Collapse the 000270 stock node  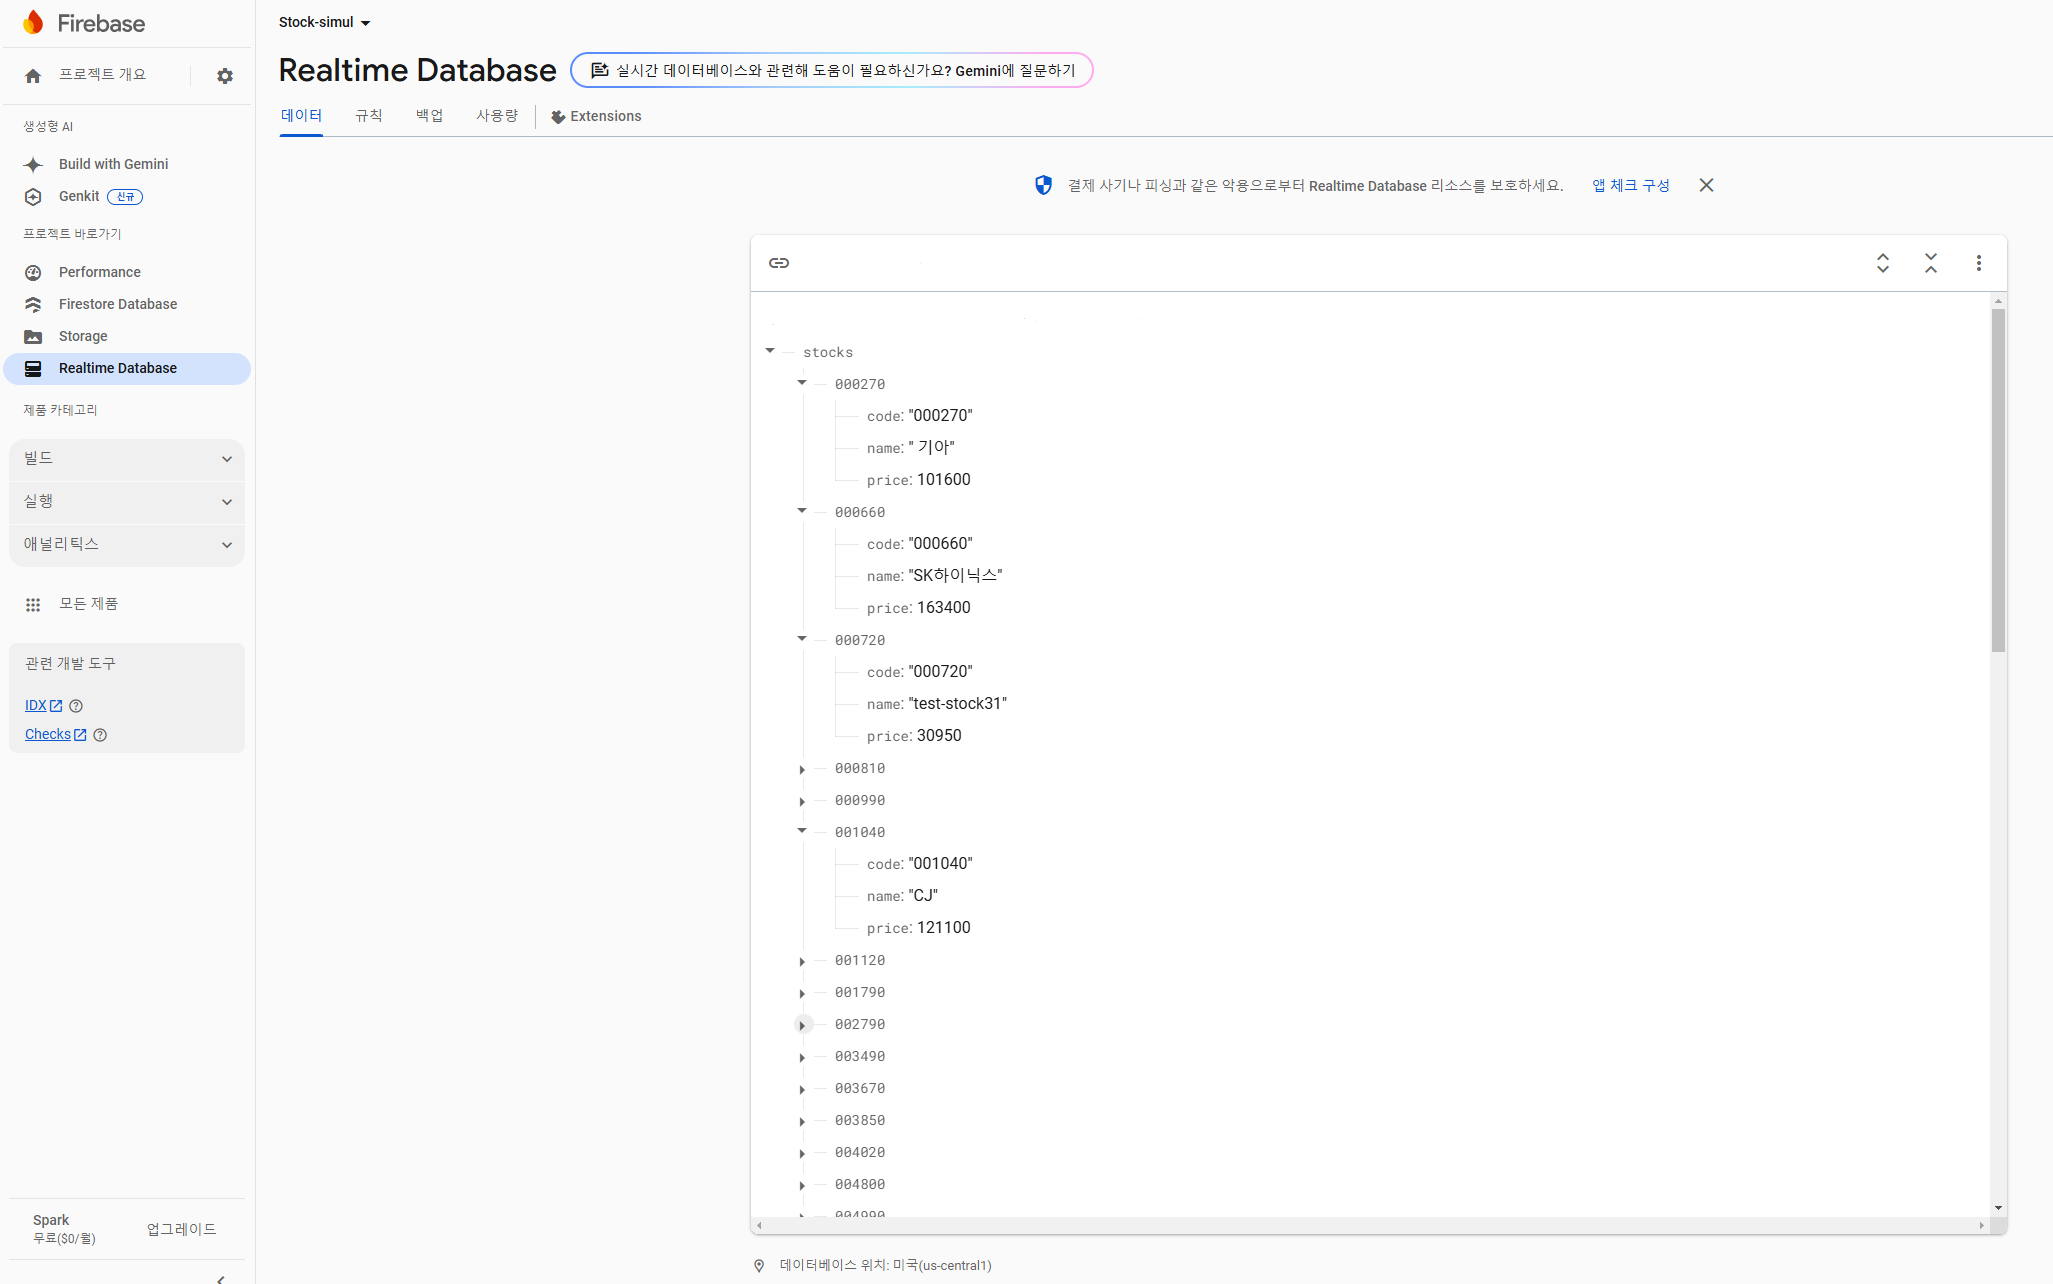(x=802, y=383)
